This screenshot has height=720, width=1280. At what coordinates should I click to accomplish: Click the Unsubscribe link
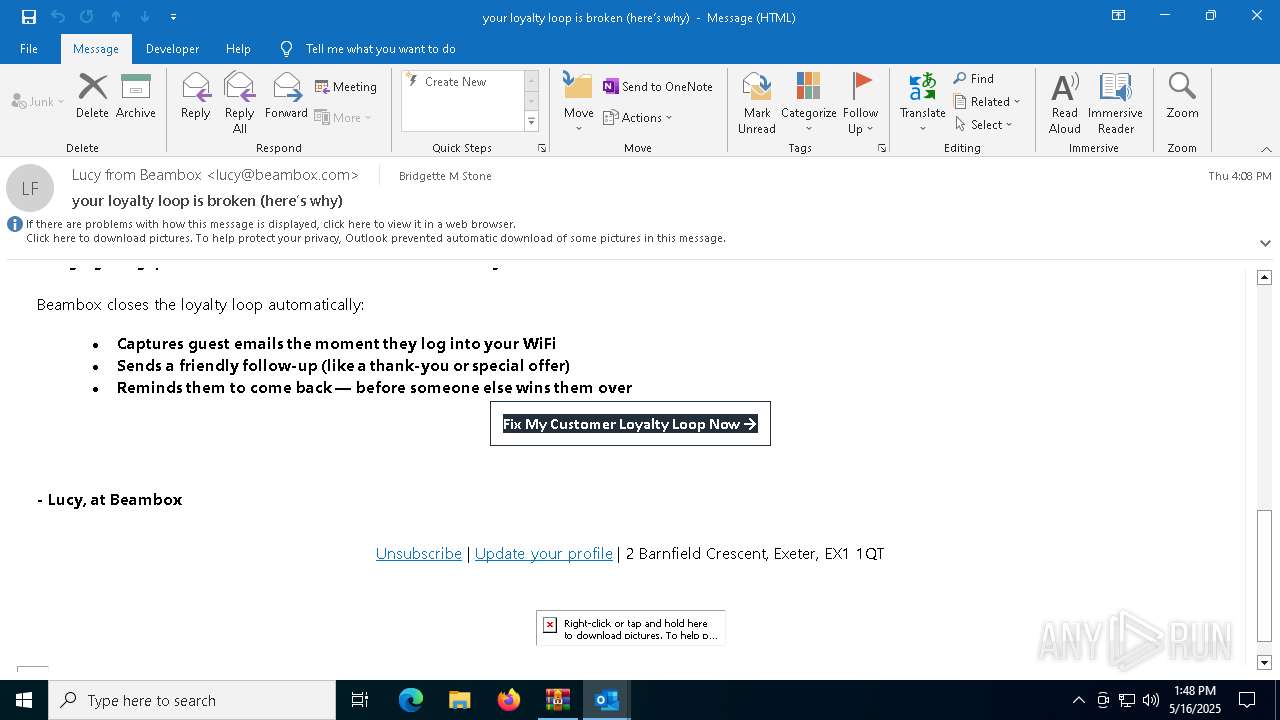tap(419, 553)
